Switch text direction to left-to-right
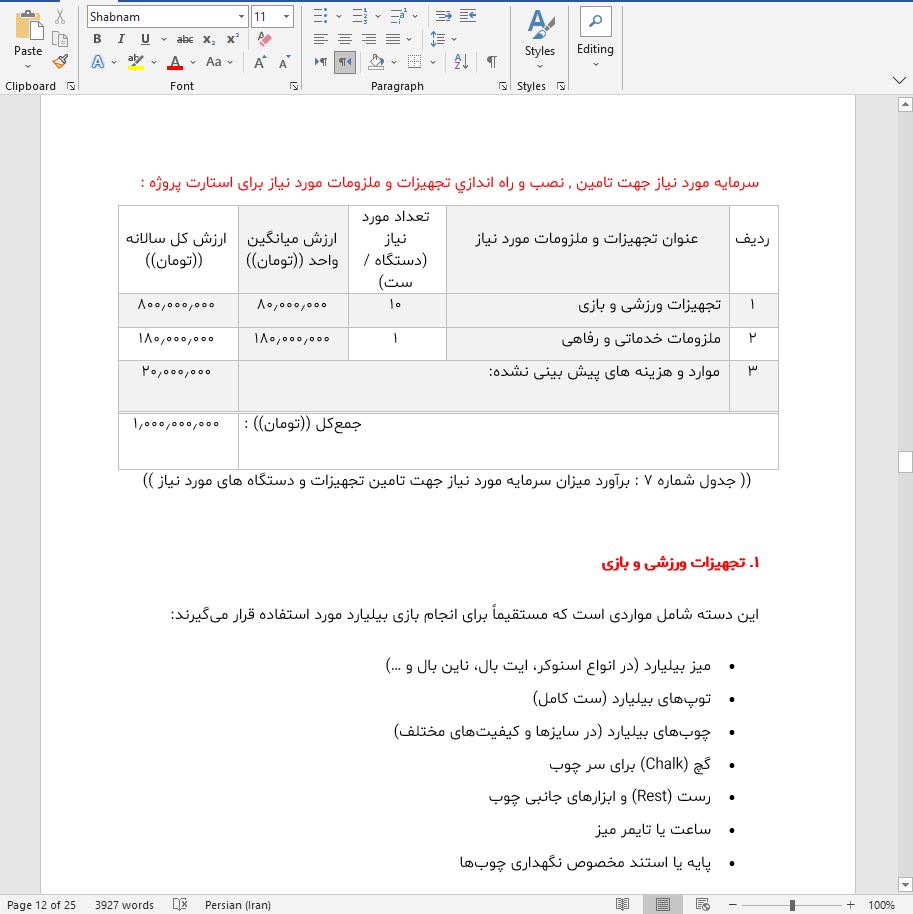913x914 pixels. pyautogui.click(x=322, y=61)
